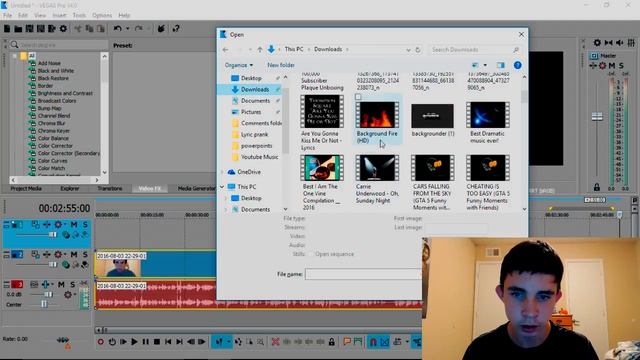Select Youtube Music folder in navigation pane

click(259, 157)
